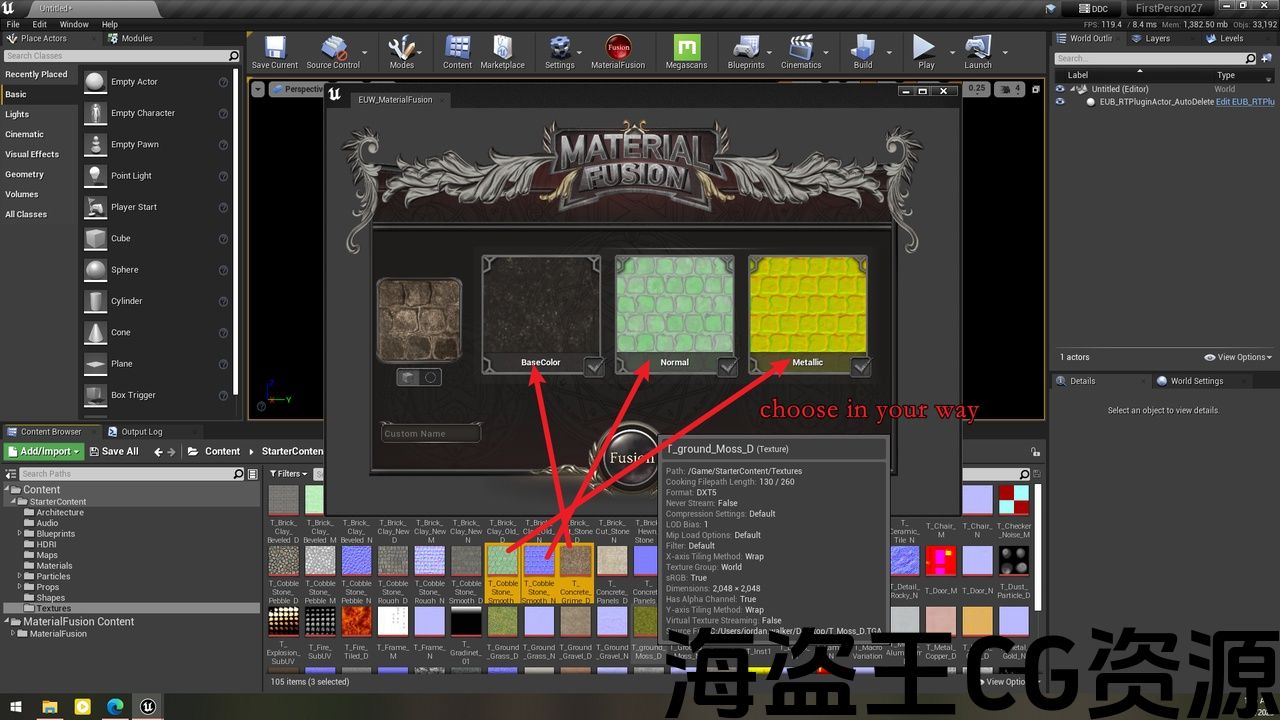
Task: Toggle the BaseColor slot checkbox
Action: point(594,368)
